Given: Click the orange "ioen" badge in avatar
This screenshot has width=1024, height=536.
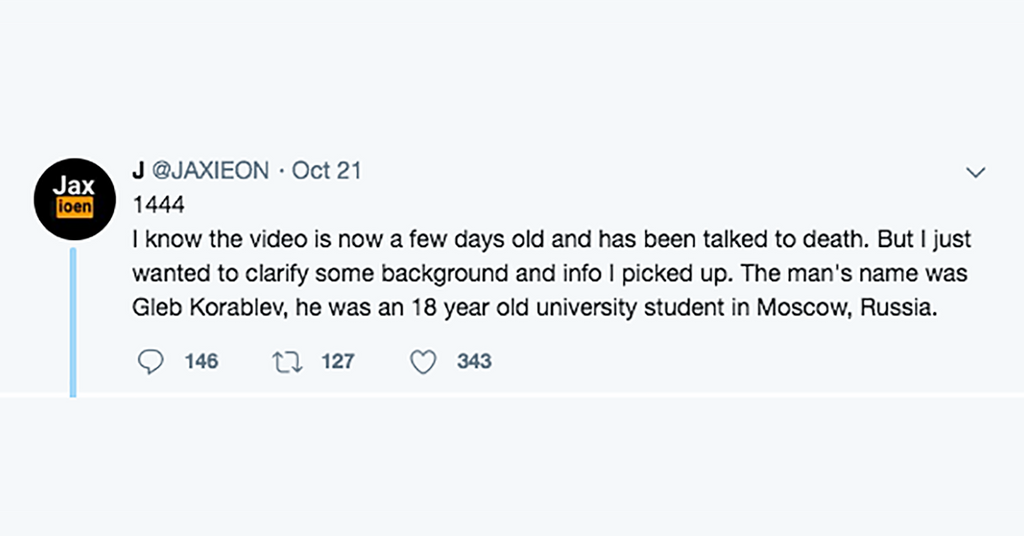Looking at the screenshot, I should pos(73,208).
